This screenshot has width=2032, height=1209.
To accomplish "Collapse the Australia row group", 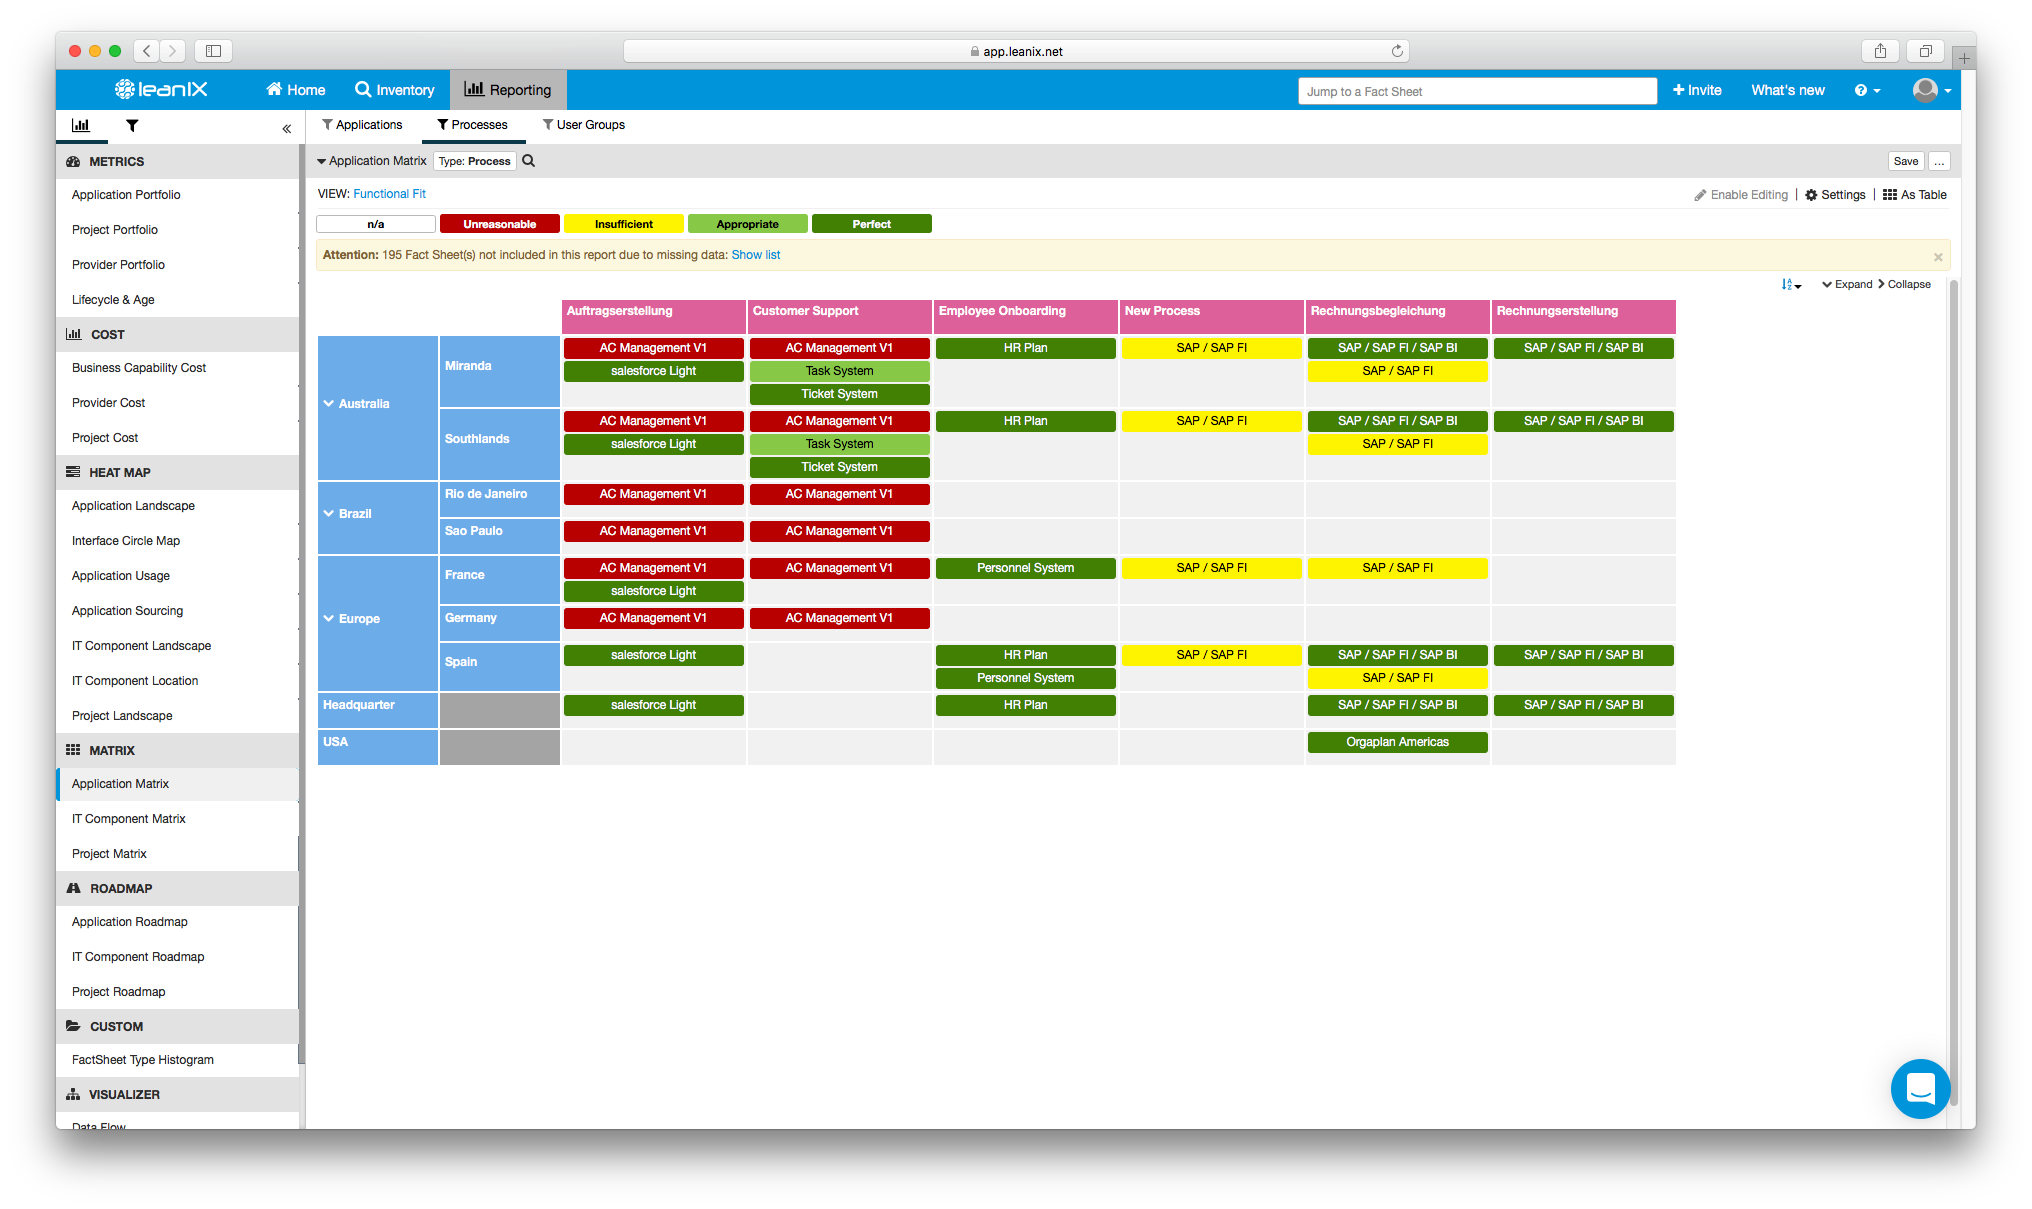I will (x=329, y=404).
